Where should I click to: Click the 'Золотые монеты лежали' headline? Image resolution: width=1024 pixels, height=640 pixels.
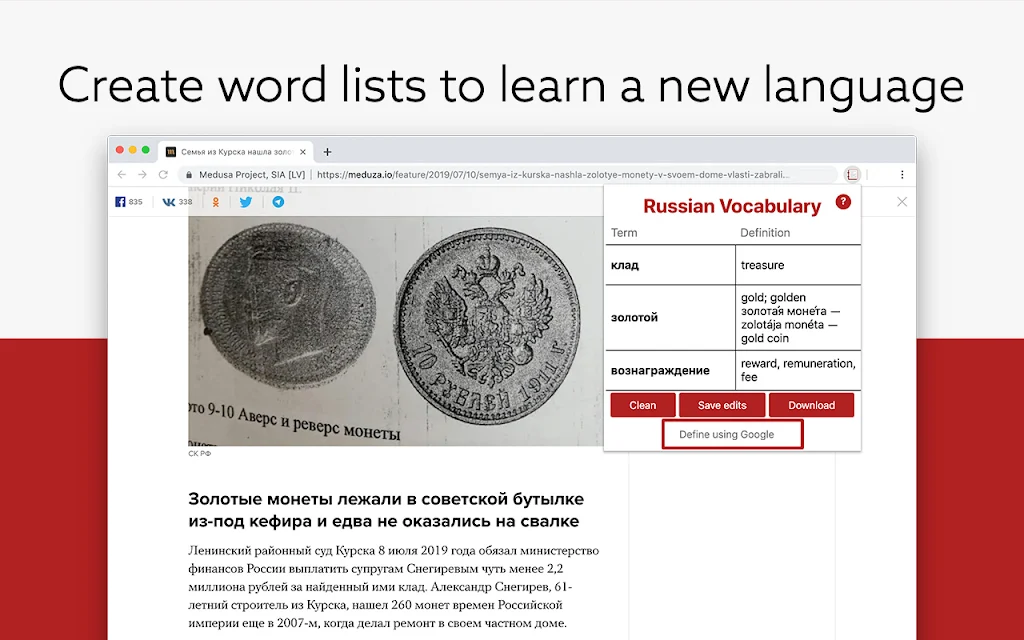pyautogui.click(x=386, y=510)
